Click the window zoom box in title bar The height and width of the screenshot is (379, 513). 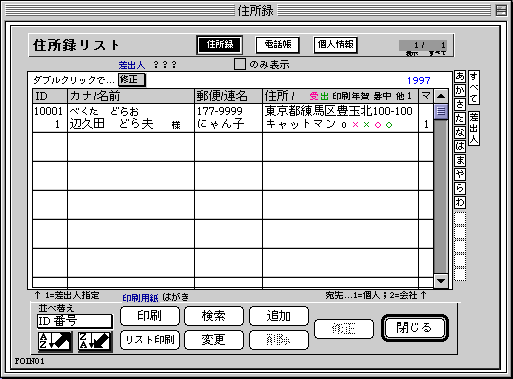501,11
